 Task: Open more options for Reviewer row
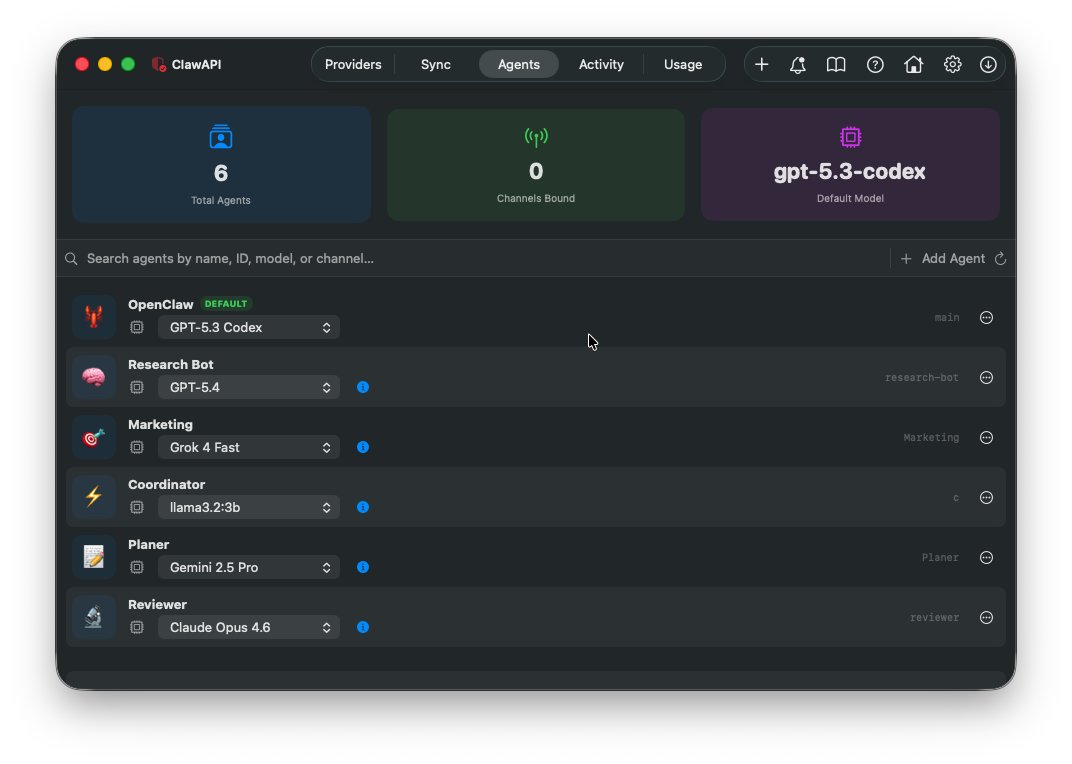pyautogui.click(x=986, y=618)
